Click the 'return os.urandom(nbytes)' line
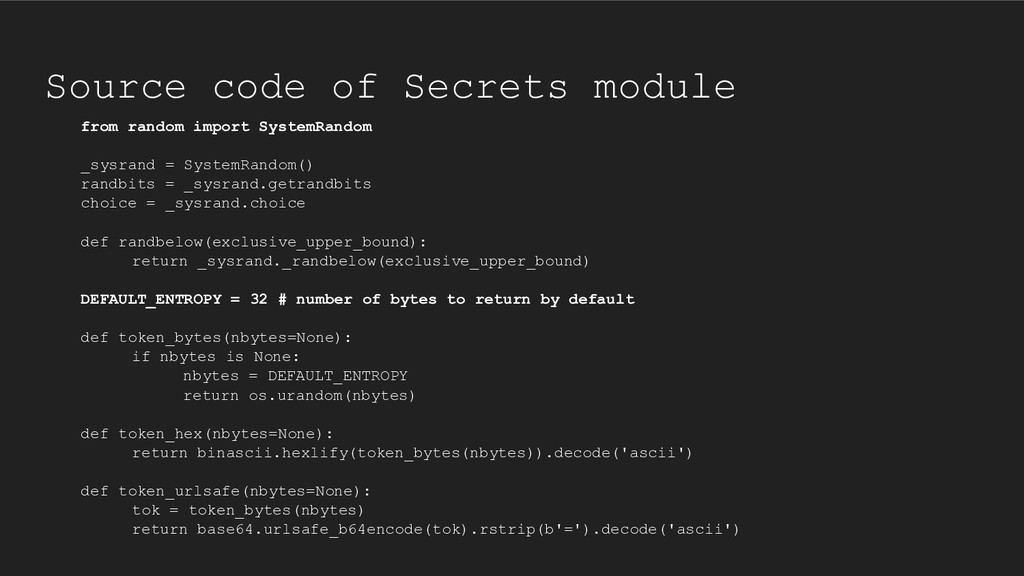Image resolution: width=1024 pixels, height=576 pixels. click(299, 396)
